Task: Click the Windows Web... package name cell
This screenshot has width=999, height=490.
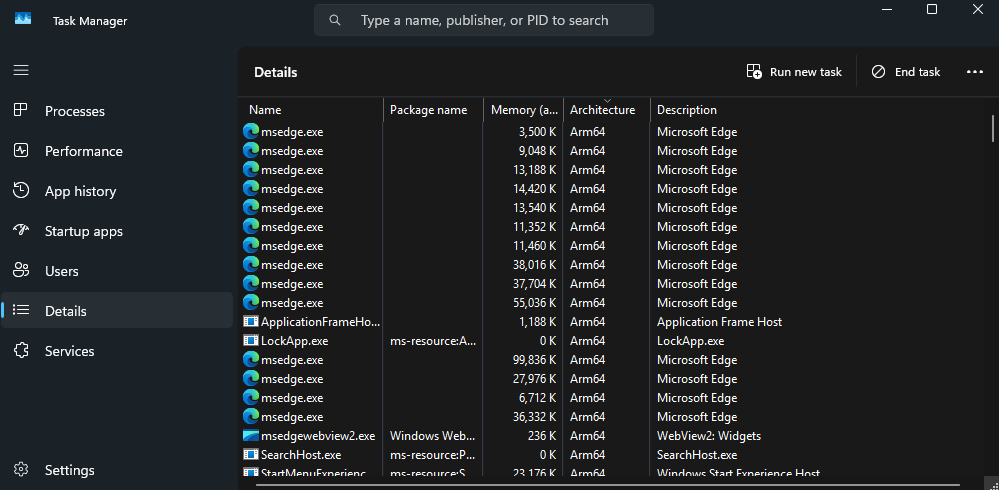Action: (x=433, y=436)
